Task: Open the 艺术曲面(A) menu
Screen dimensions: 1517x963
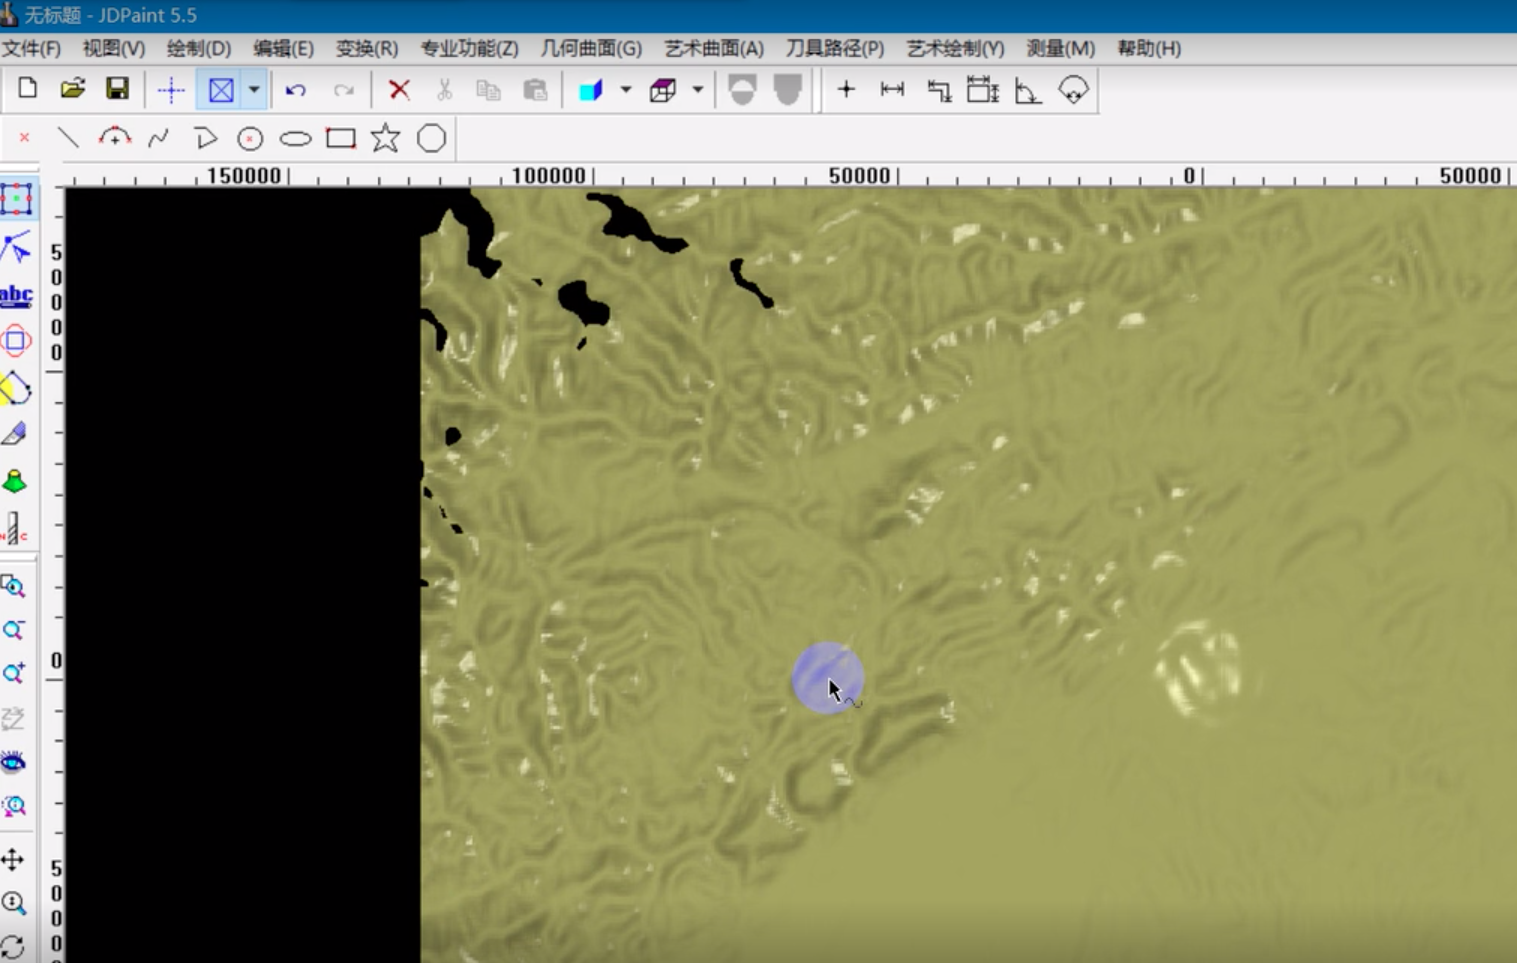Action: (x=714, y=48)
